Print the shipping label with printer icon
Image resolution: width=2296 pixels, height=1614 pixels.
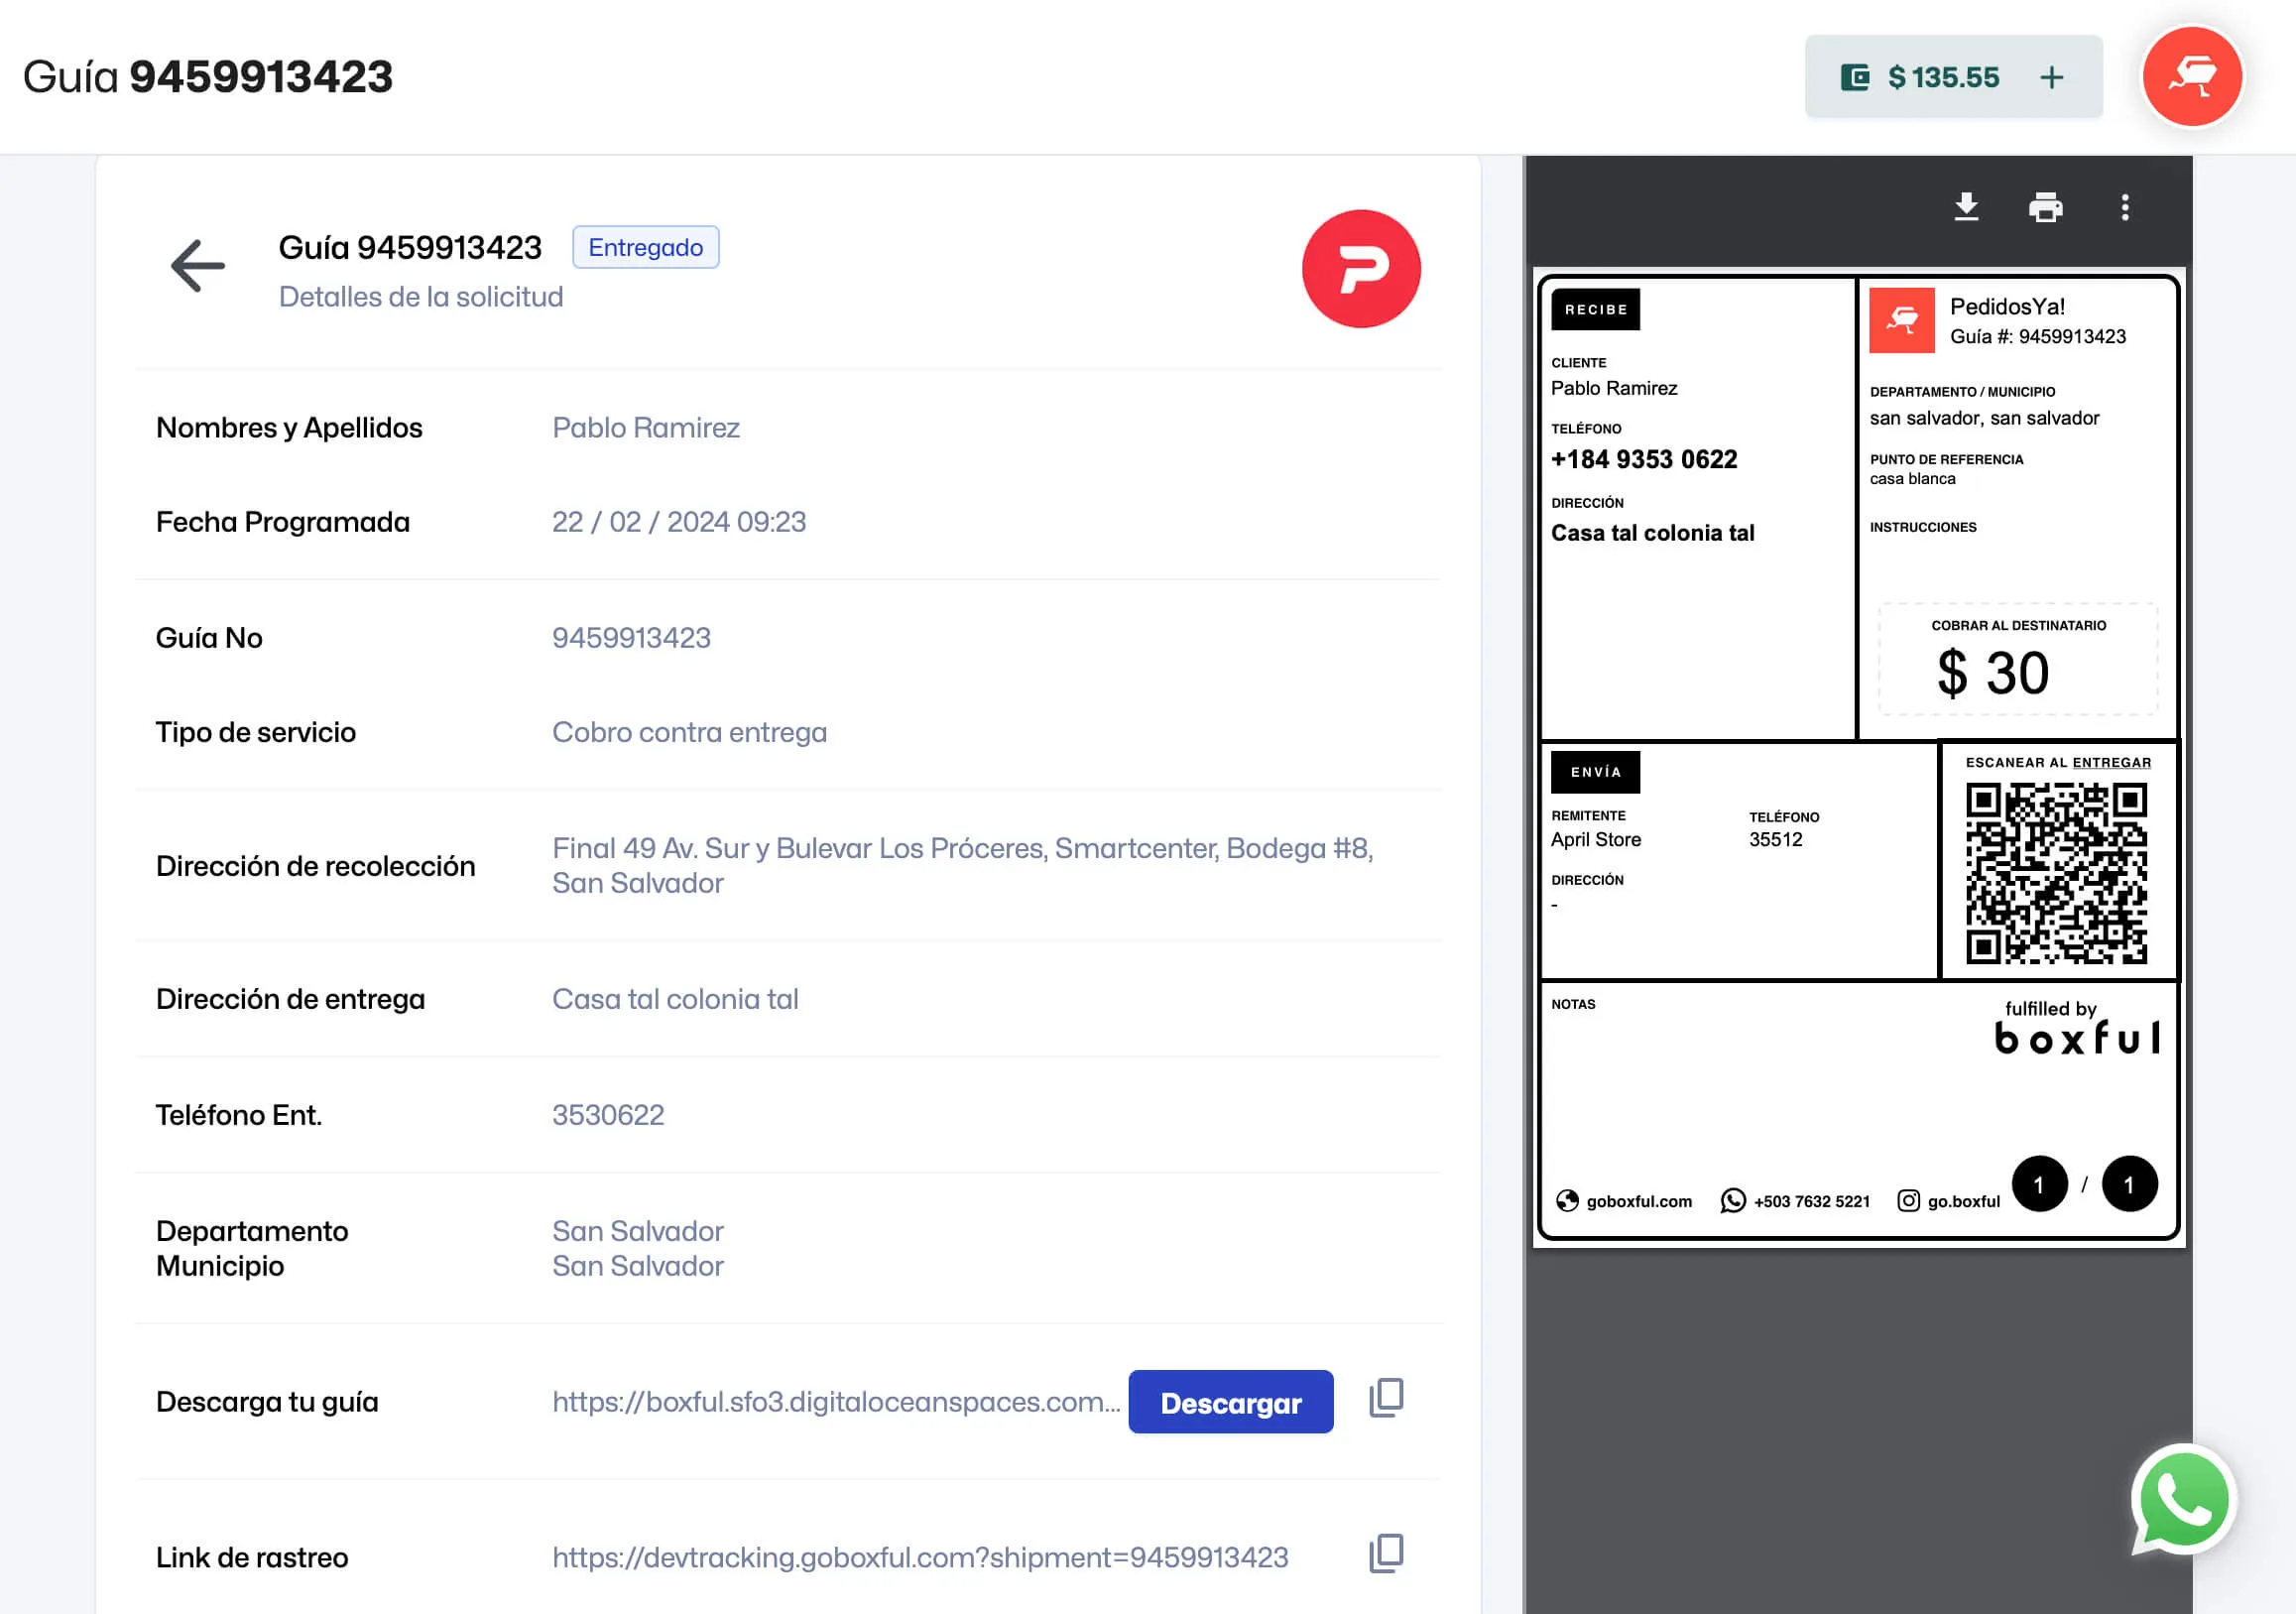click(x=2045, y=207)
